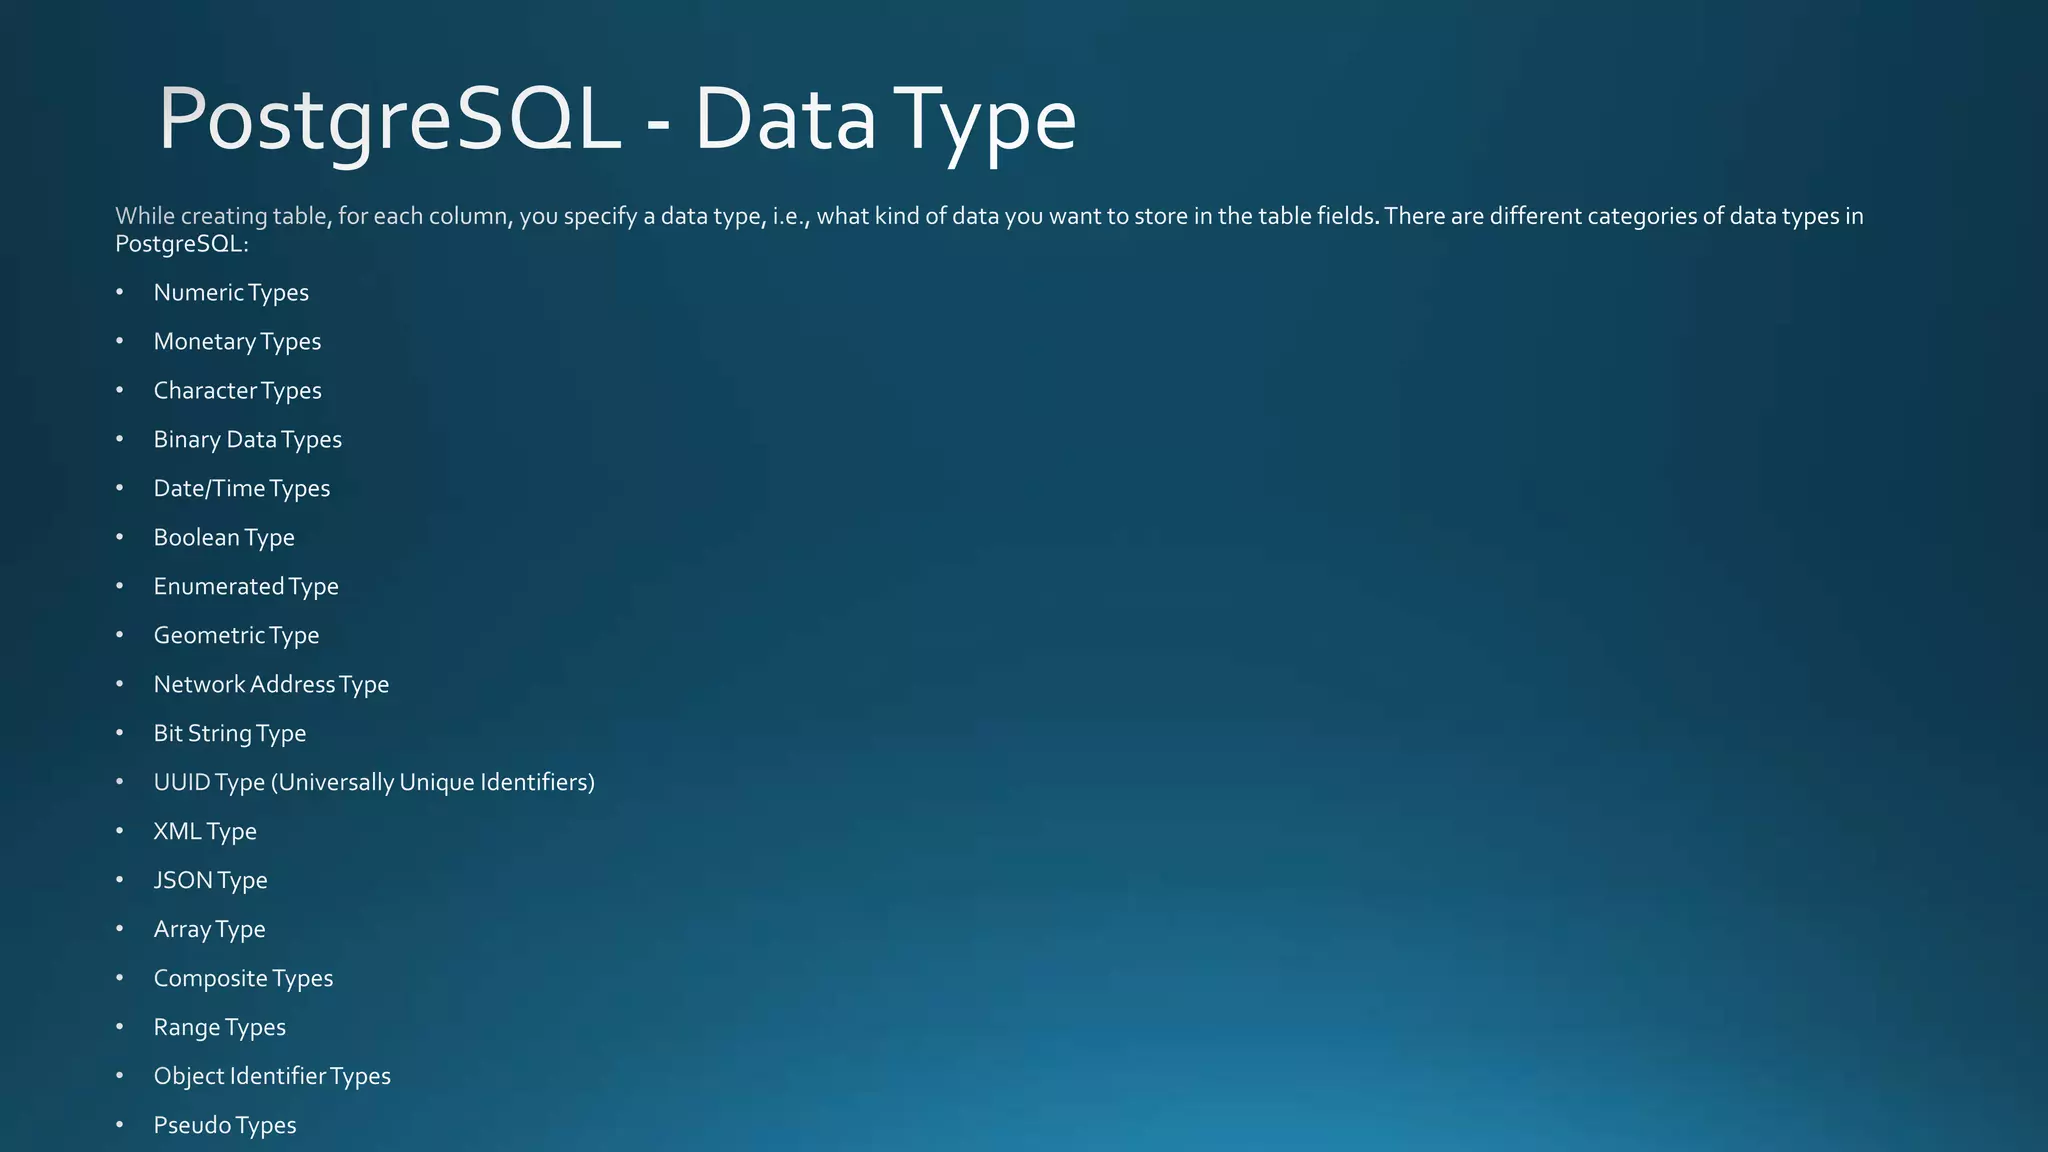Select the Enumerated Type entry
The width and height of the screenshot is (2048, 1152).
[x=246, y=587]
